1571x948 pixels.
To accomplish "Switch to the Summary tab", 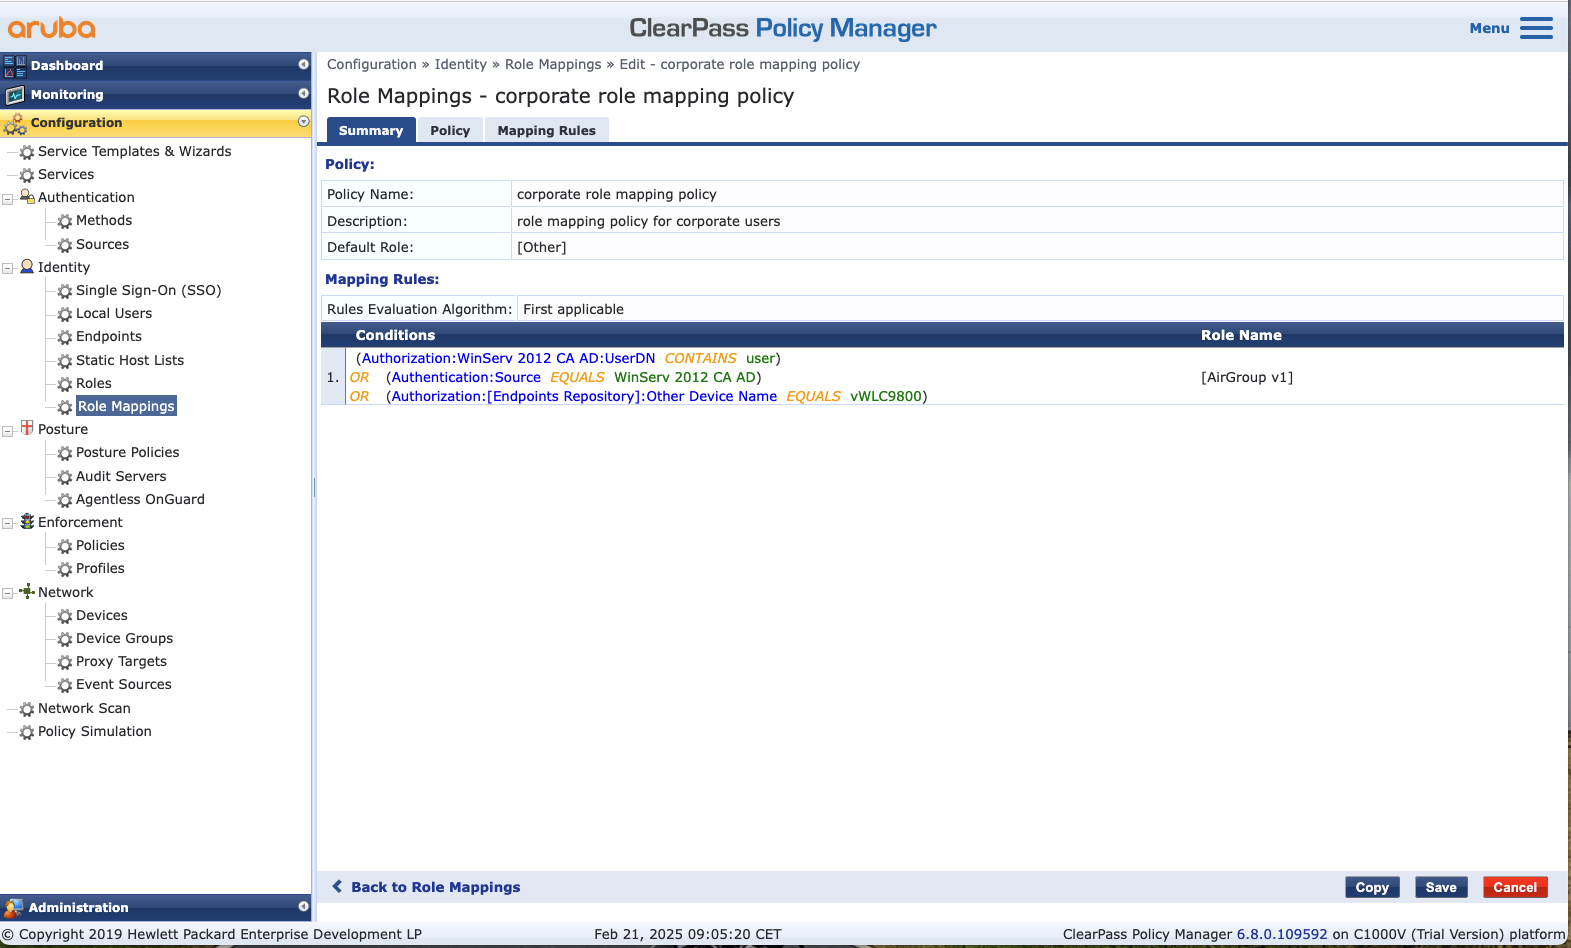I will pos(371,130).
